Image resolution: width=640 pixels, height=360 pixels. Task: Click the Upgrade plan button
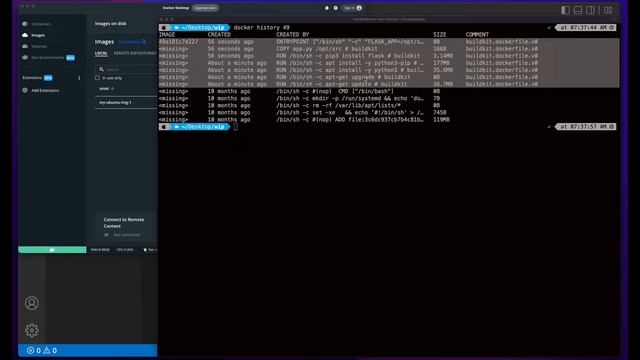click(205, 8)
